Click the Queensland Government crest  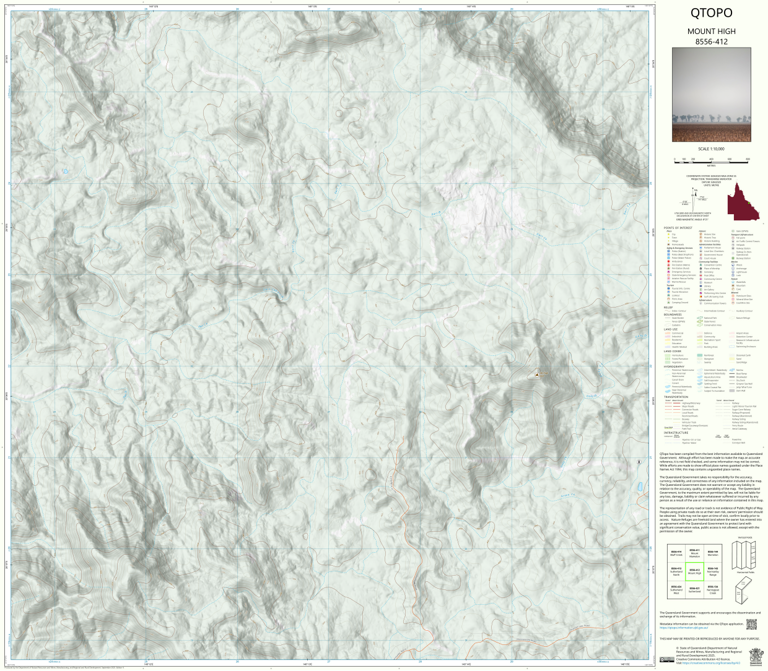pyautogui.click(x=756, y=655)
